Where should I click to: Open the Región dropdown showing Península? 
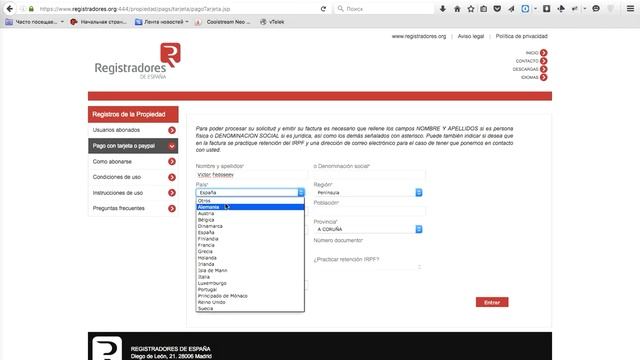click(x=368, y=192)
